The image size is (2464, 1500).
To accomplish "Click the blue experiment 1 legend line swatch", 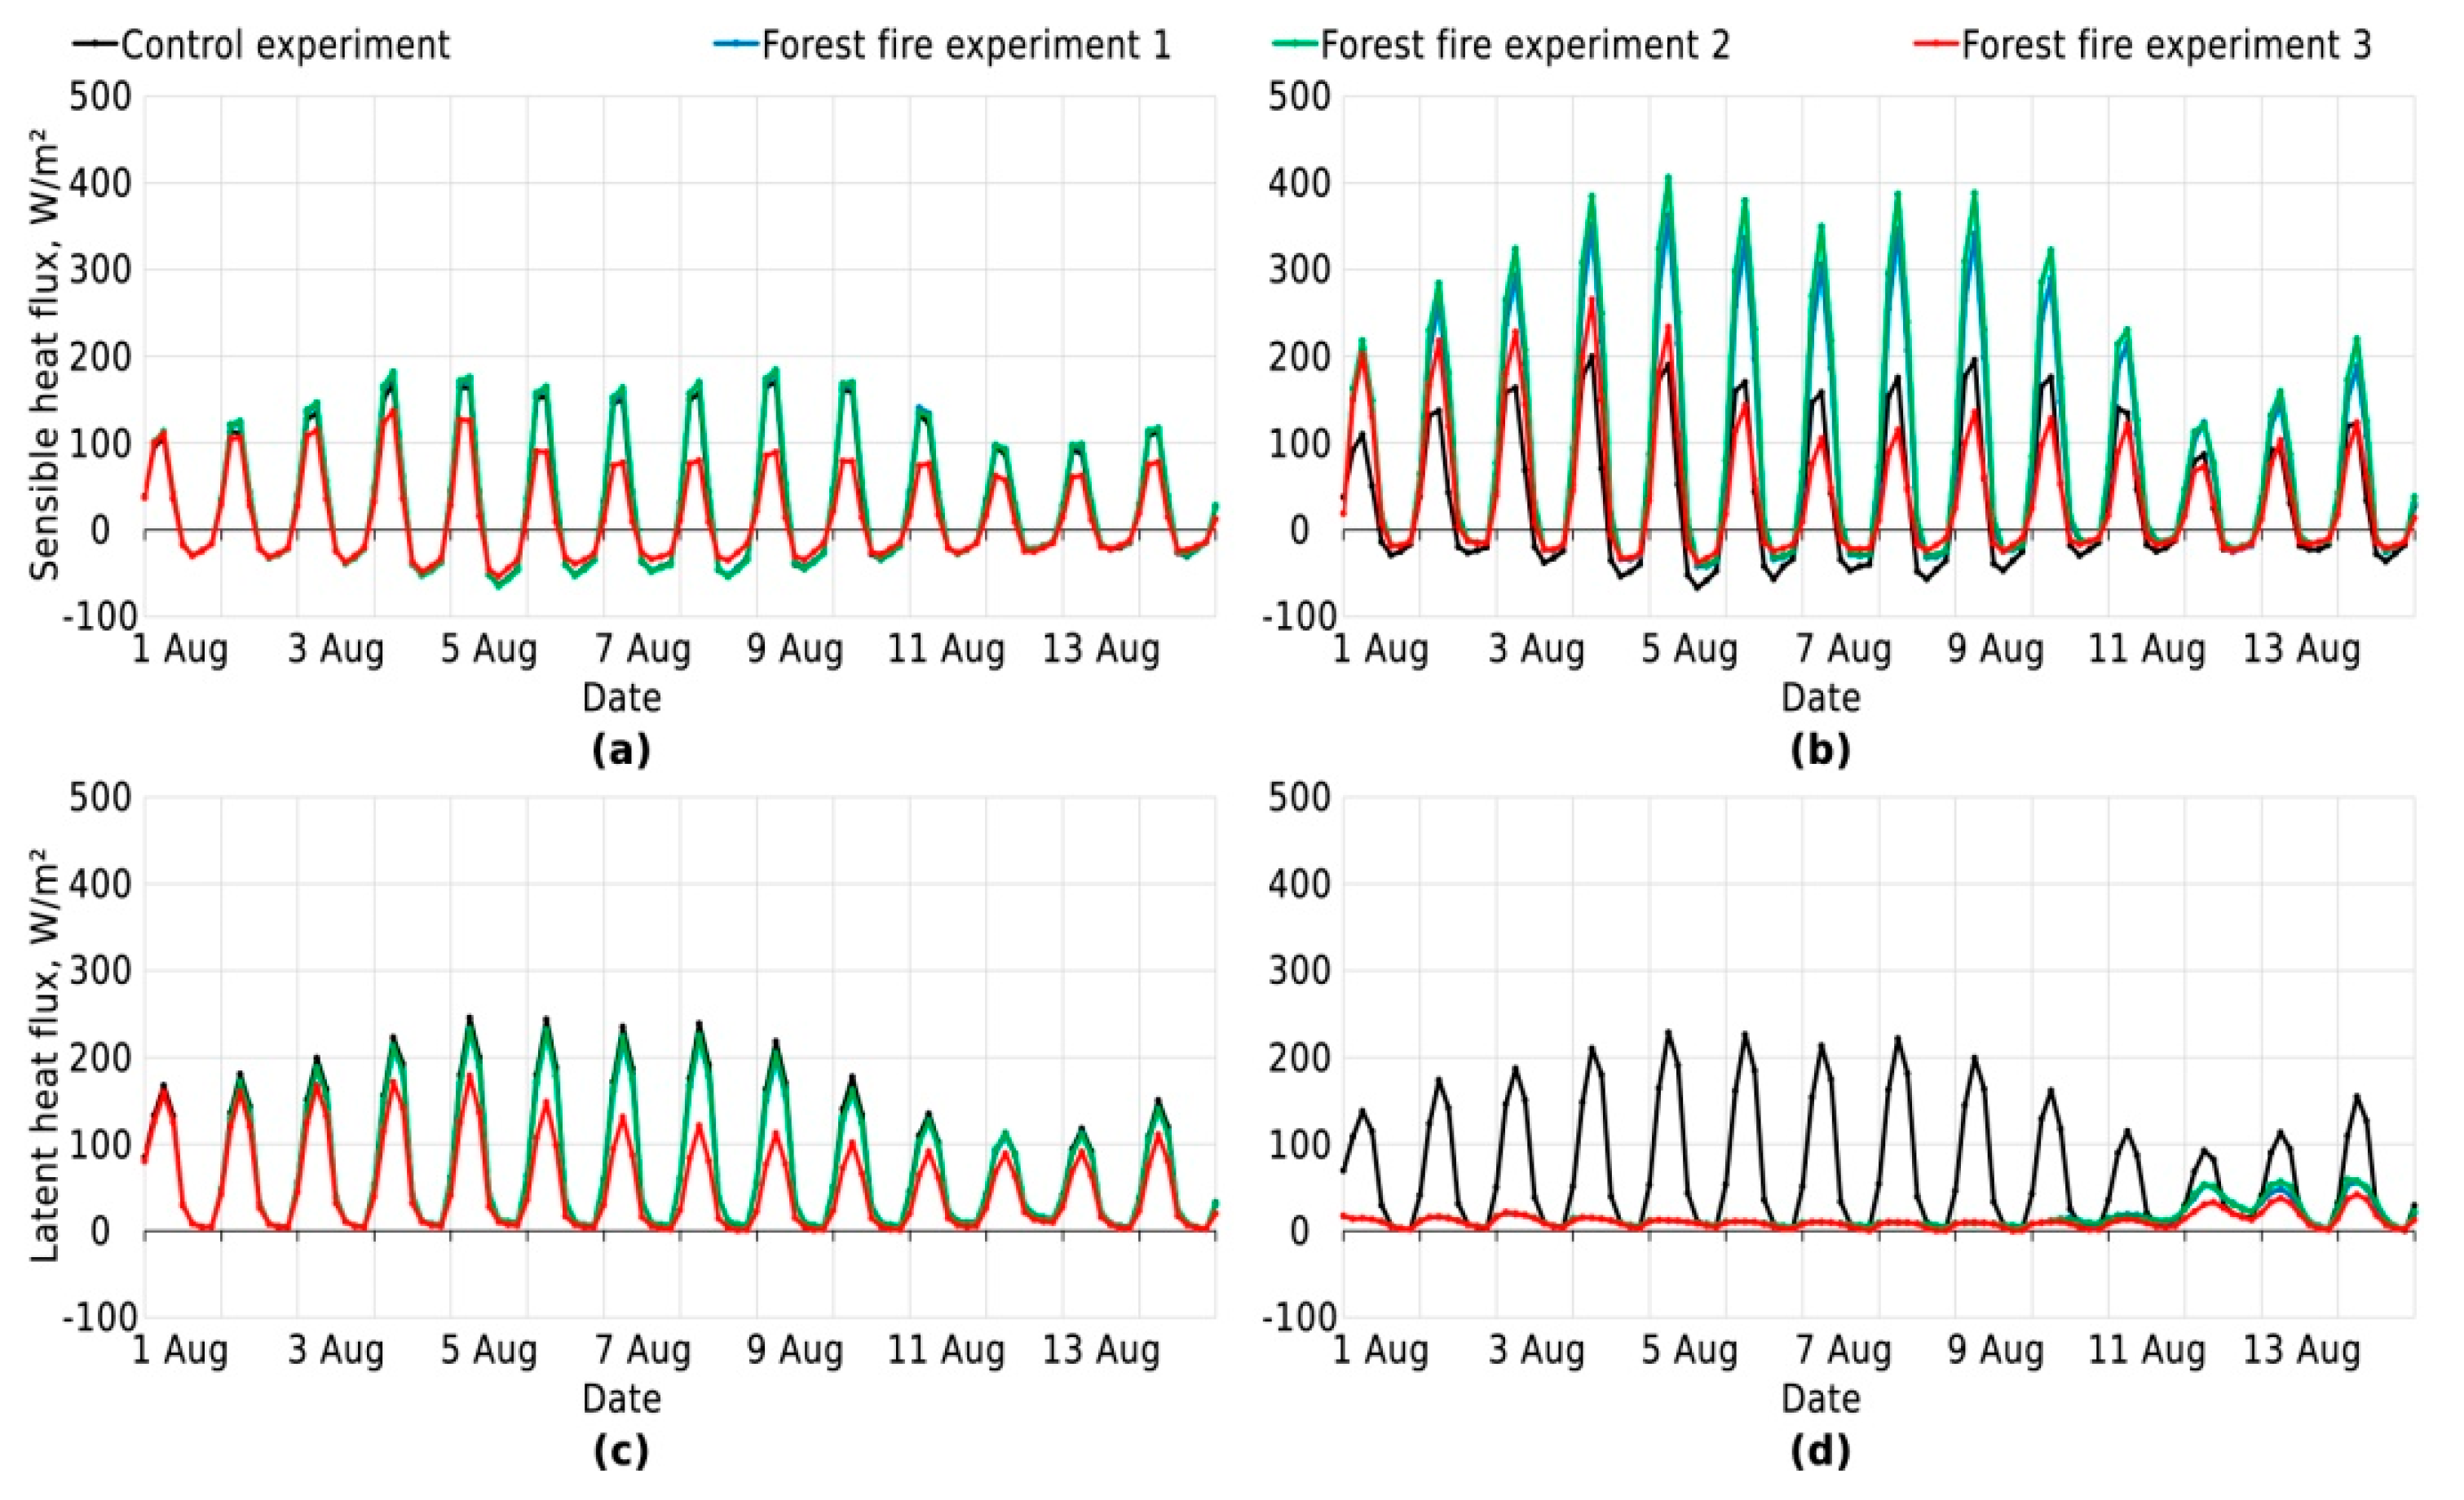I will pos(737,45).
